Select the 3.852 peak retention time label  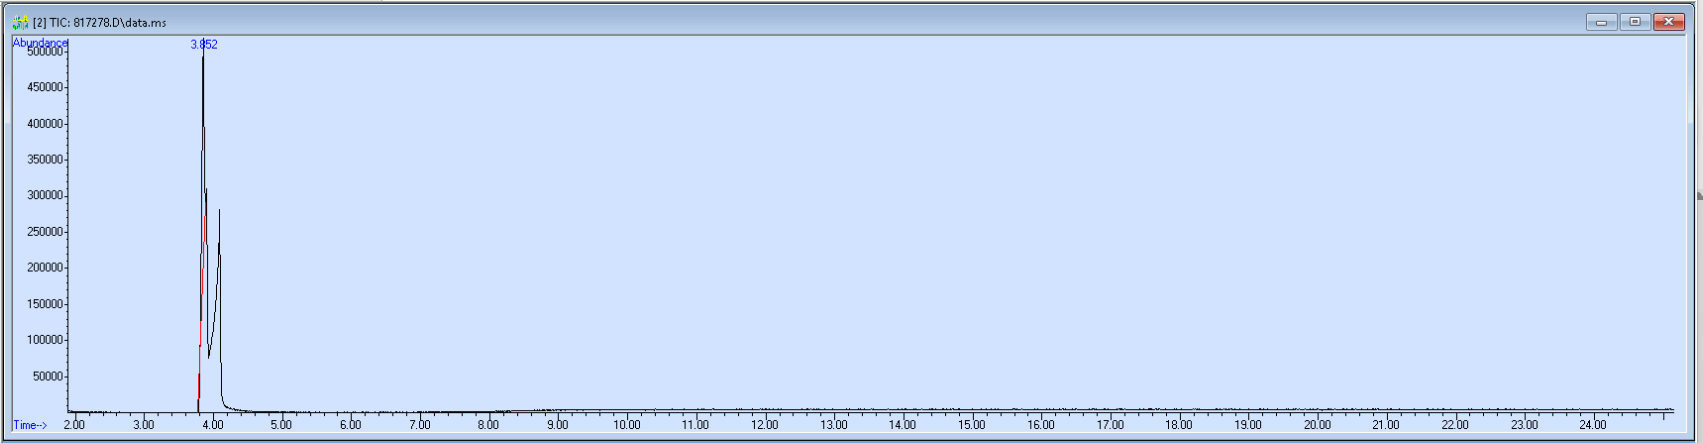(204, 45)
